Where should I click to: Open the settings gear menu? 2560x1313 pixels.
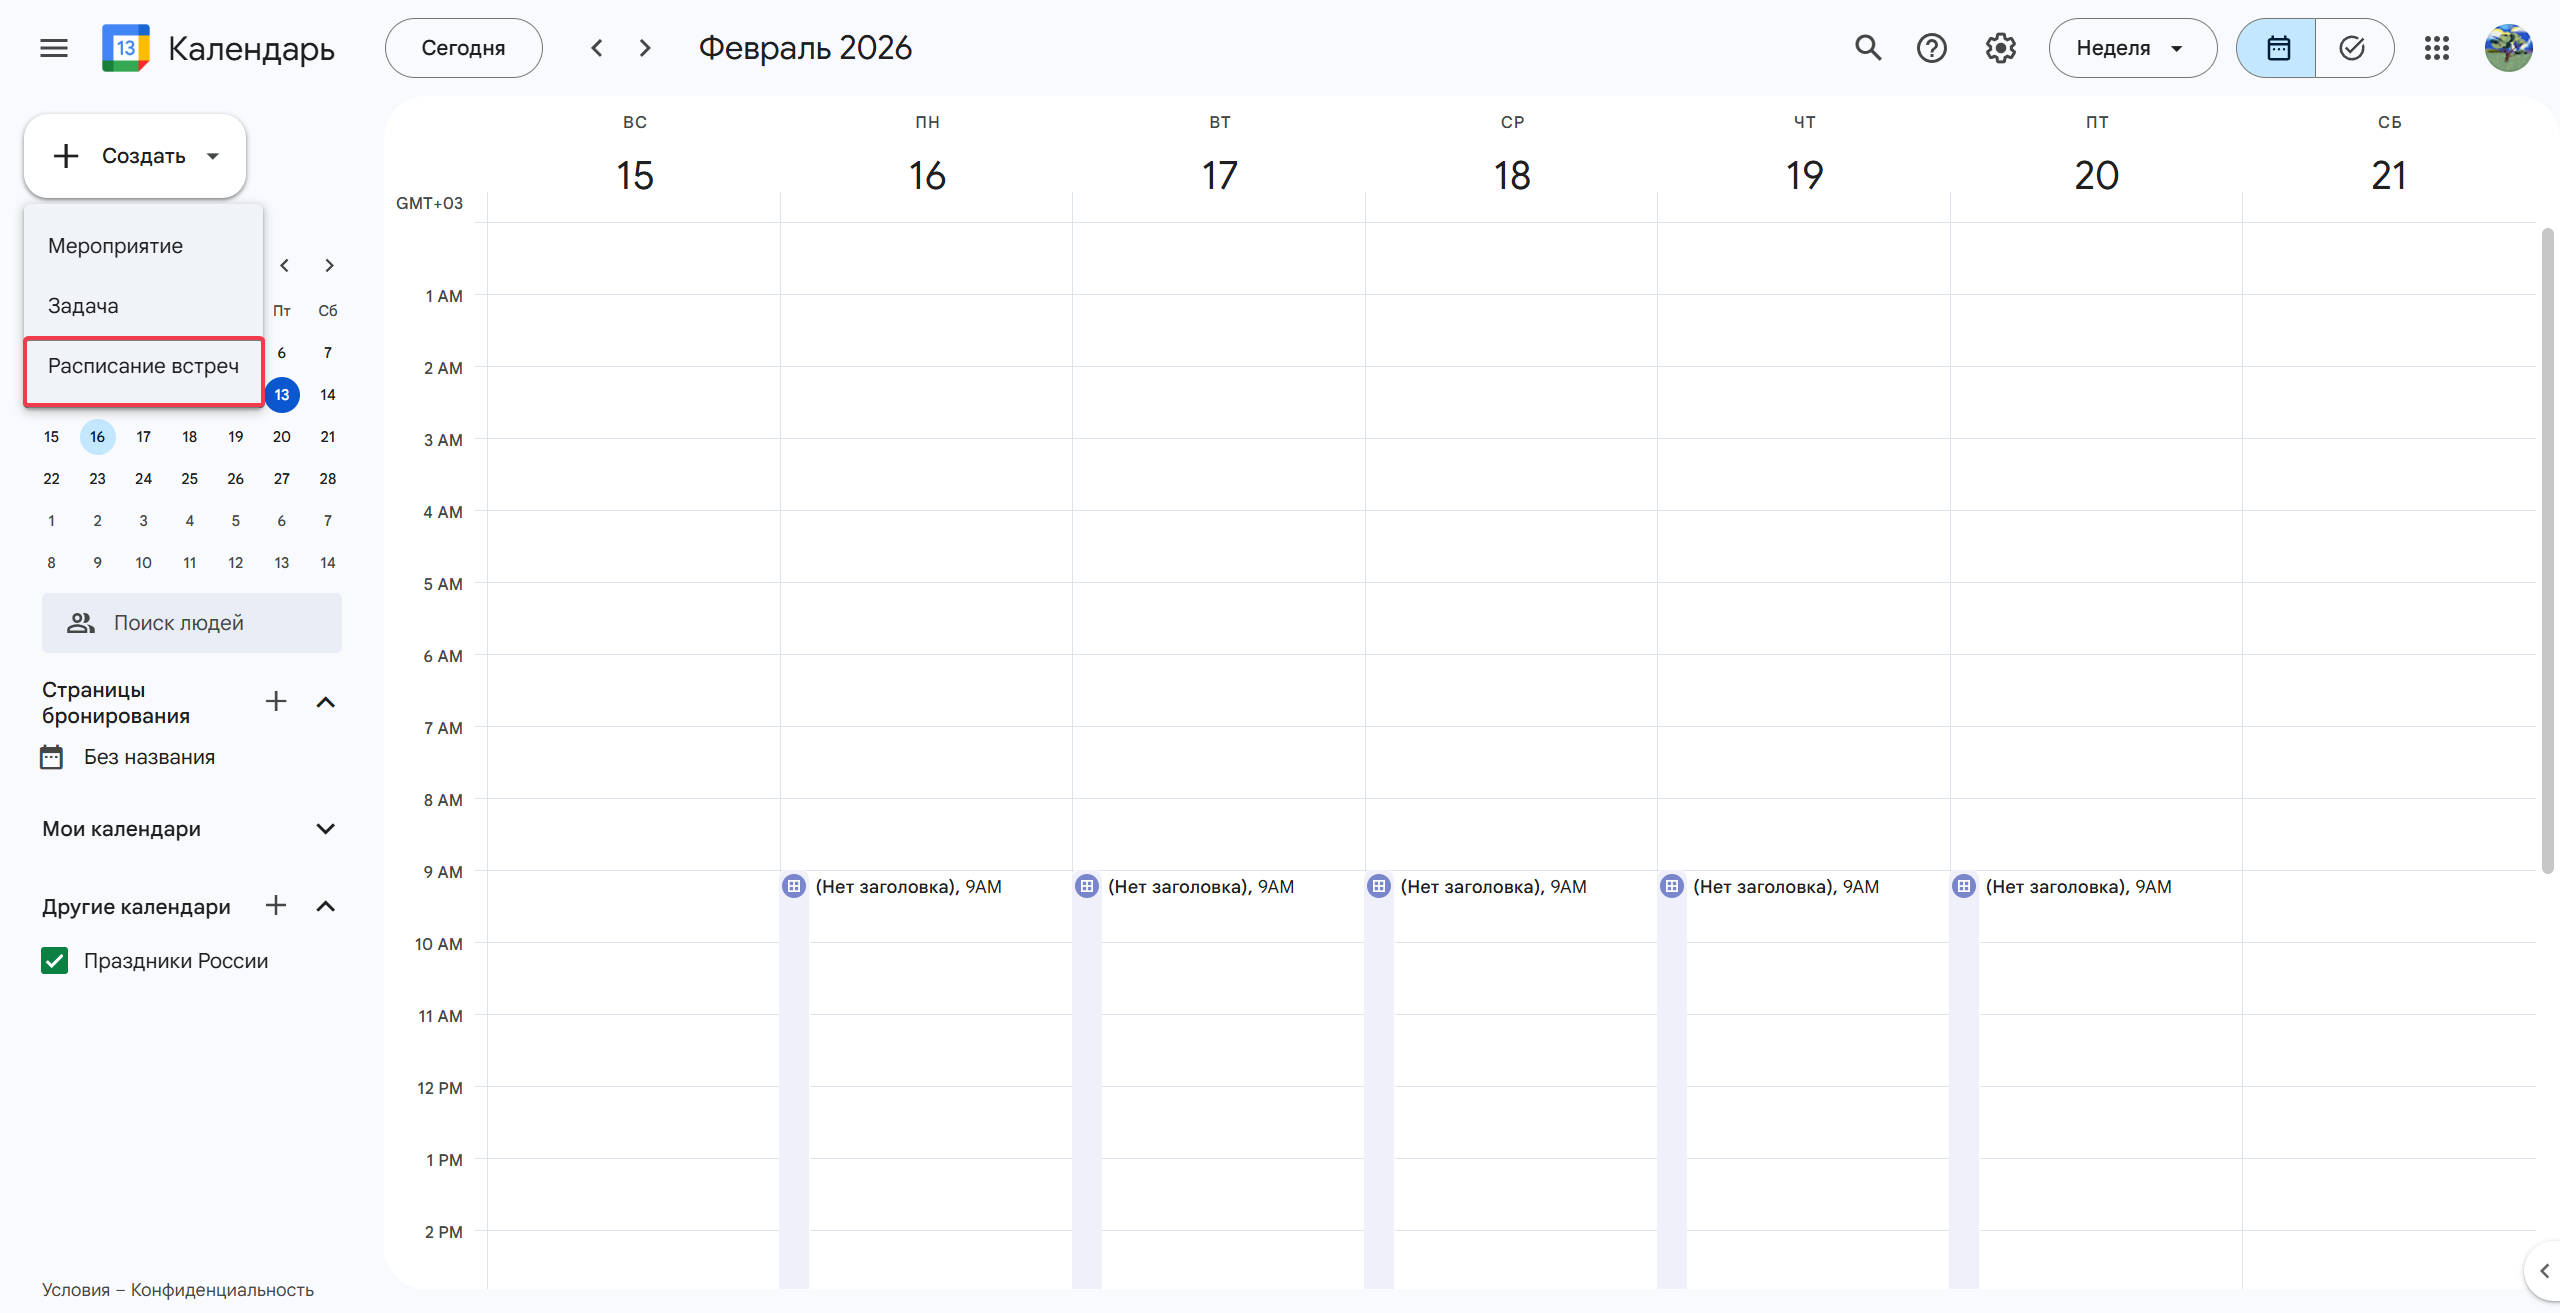click(x=2000, y=48)
